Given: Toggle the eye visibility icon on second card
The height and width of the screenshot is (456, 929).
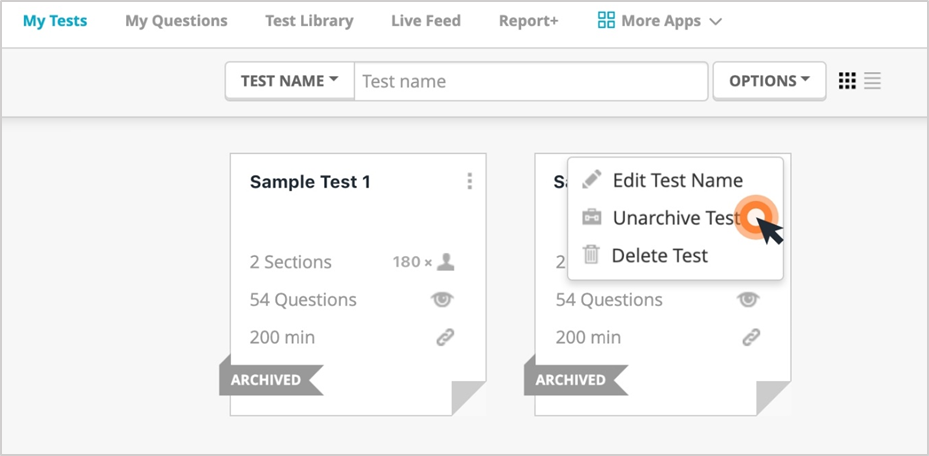Looking at the screenshot, I should [x=748, y=300].
